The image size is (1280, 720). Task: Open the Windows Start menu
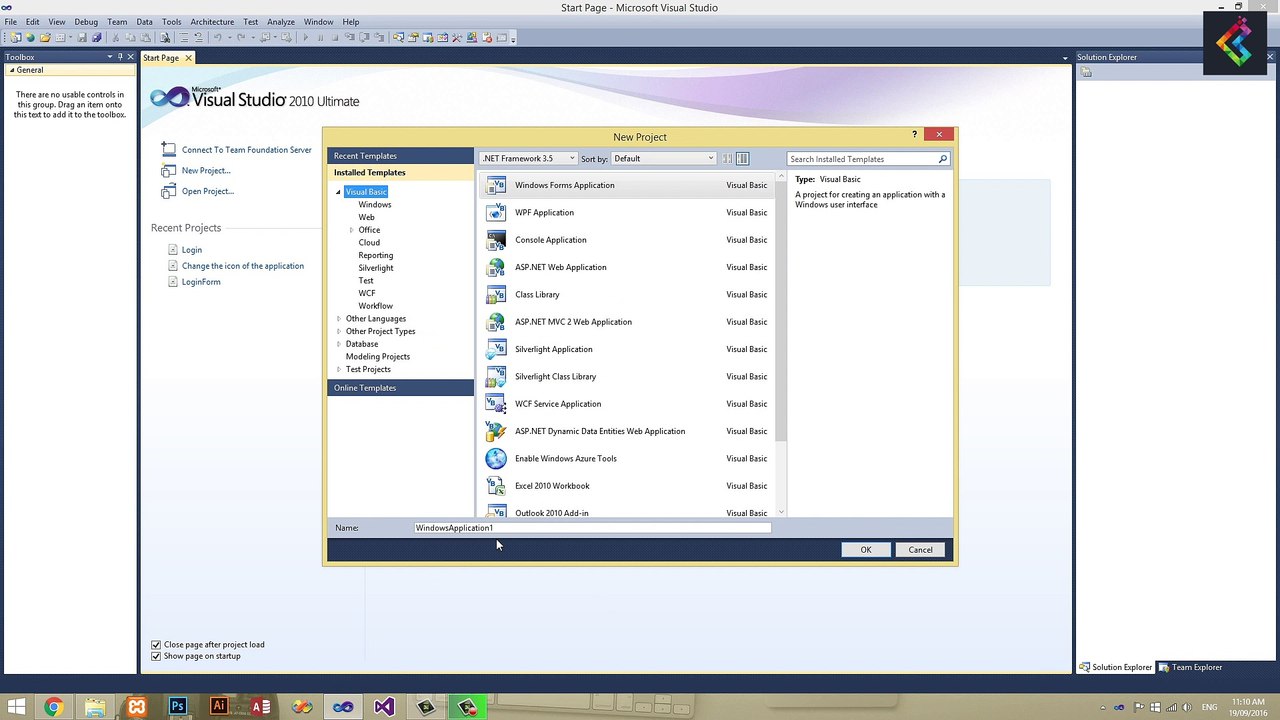[15, 707]
